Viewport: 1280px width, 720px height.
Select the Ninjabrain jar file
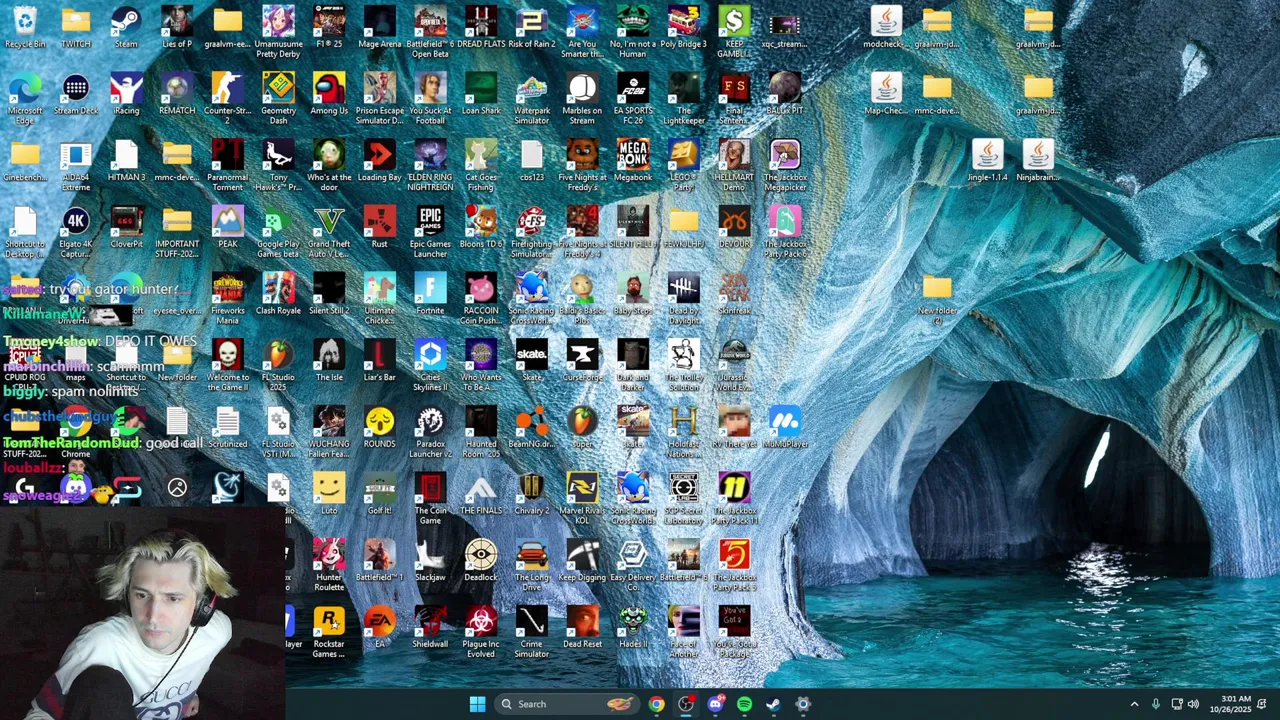pos(1038,161)
